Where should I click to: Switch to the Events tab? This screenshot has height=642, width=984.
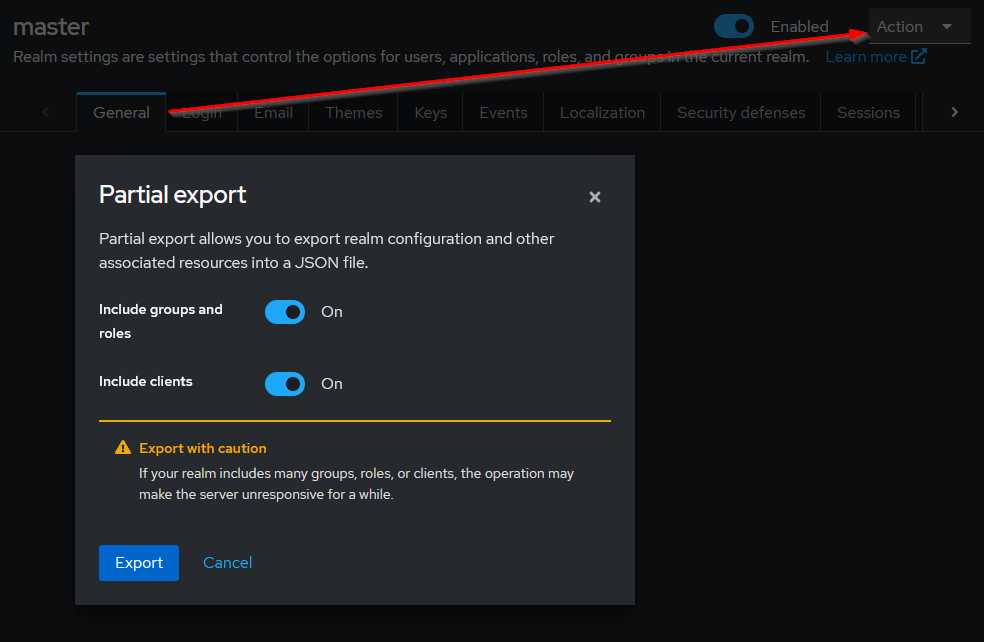pyautogui.click(x=503, y=112)
